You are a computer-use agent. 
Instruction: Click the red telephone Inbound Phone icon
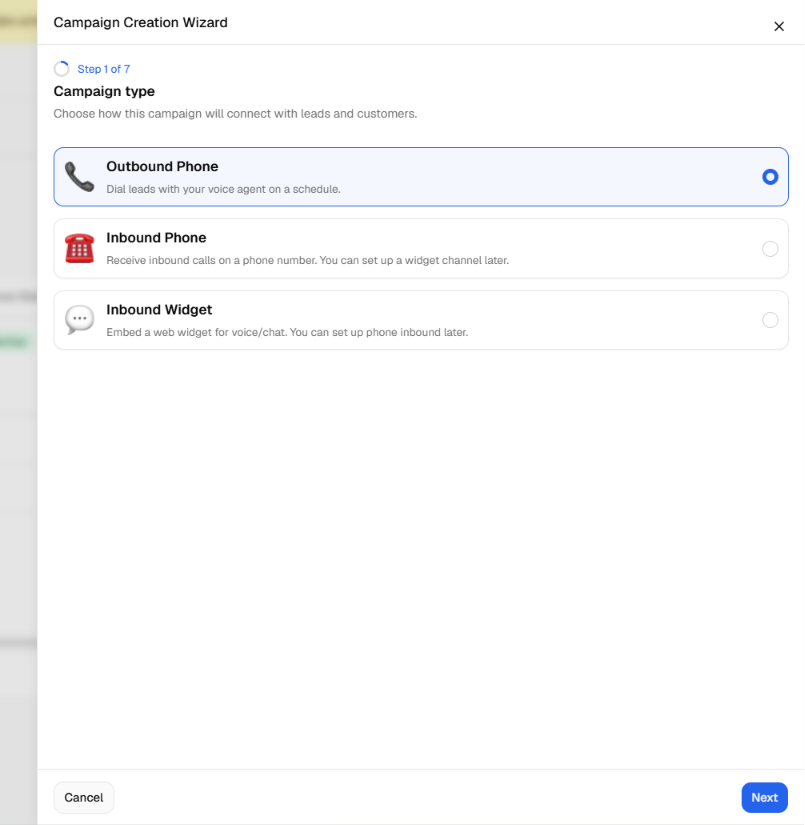[79, 248]
